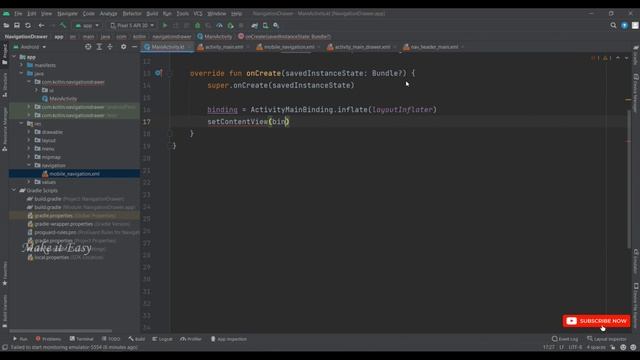Expand the layout folder
640x360 pixels.
[x=29, y=140]
